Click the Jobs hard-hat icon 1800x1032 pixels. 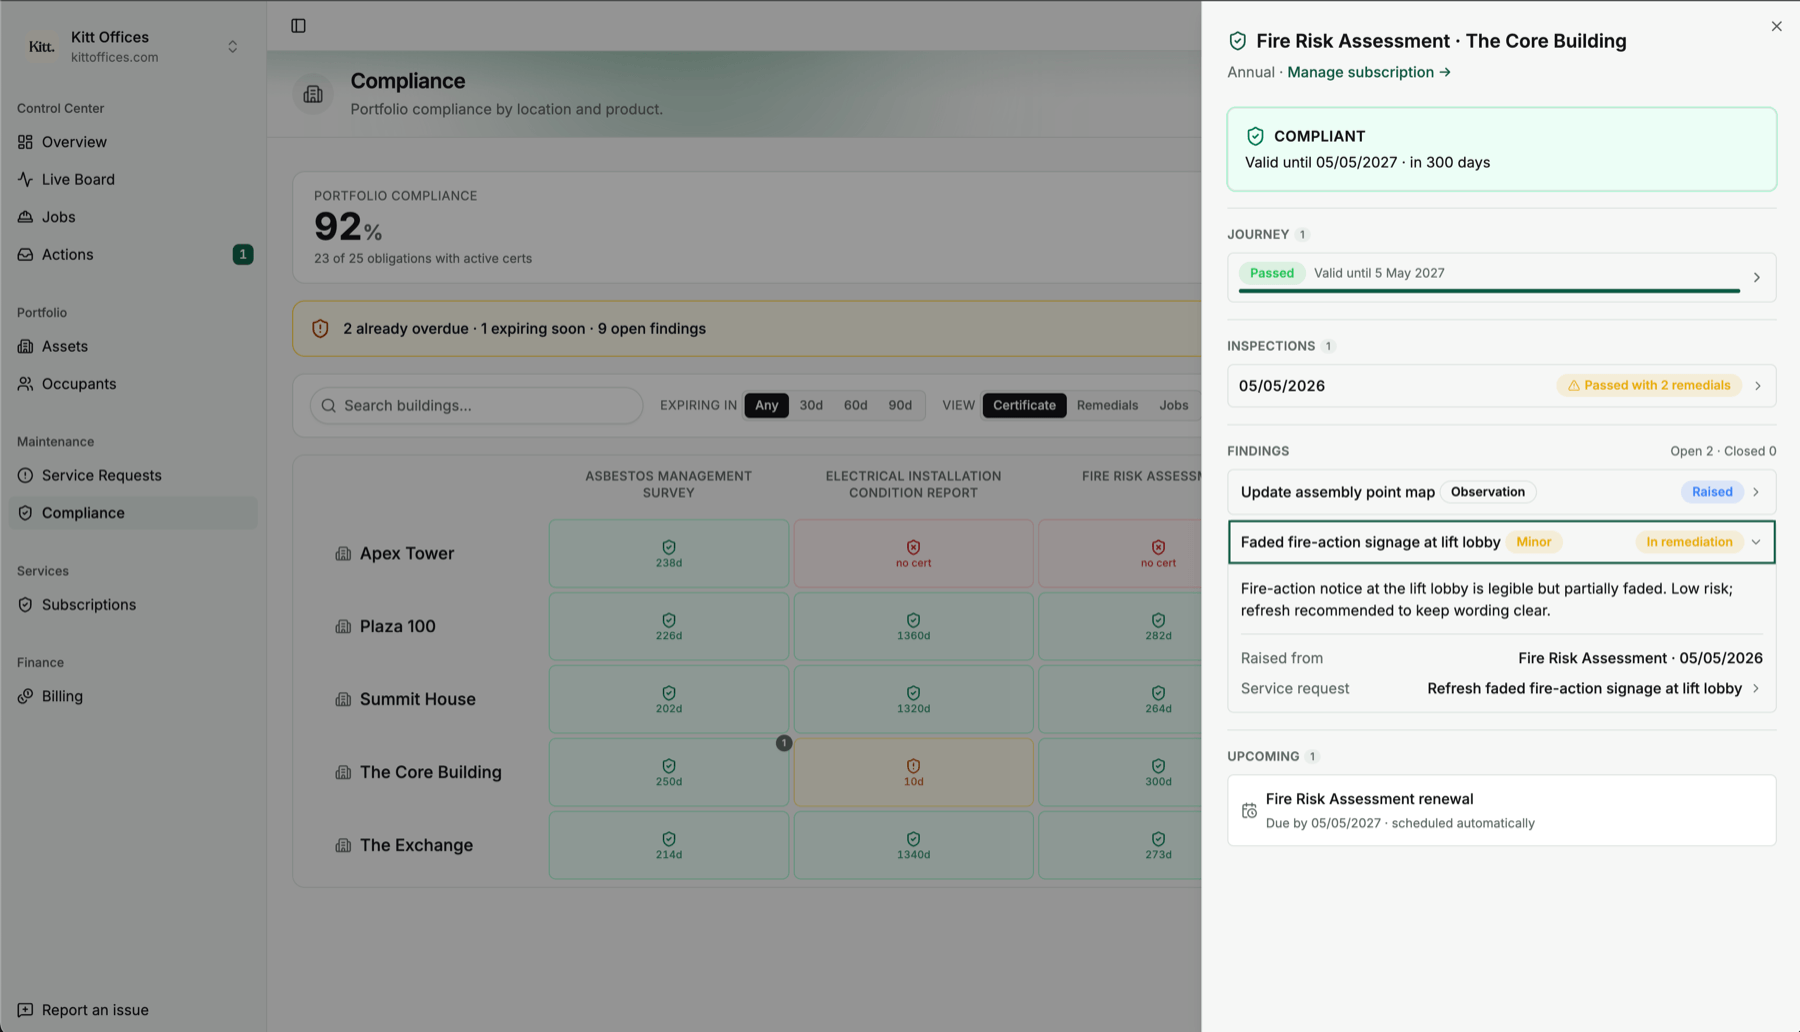[x=25, y=217]
